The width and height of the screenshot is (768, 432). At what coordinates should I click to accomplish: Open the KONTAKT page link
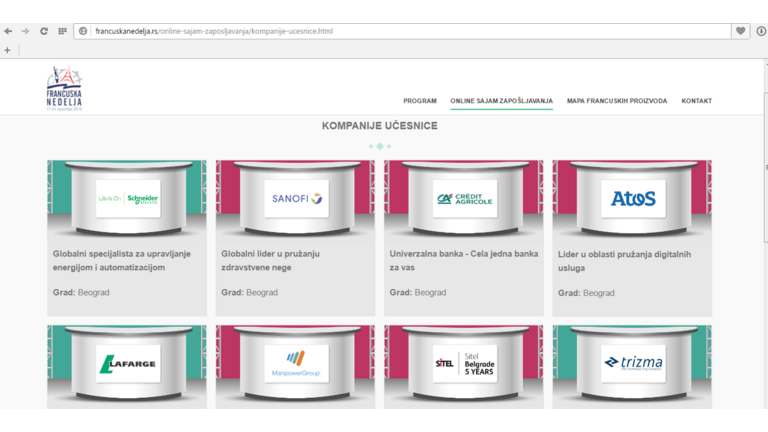pyautogui.click(x=696, y=101)
